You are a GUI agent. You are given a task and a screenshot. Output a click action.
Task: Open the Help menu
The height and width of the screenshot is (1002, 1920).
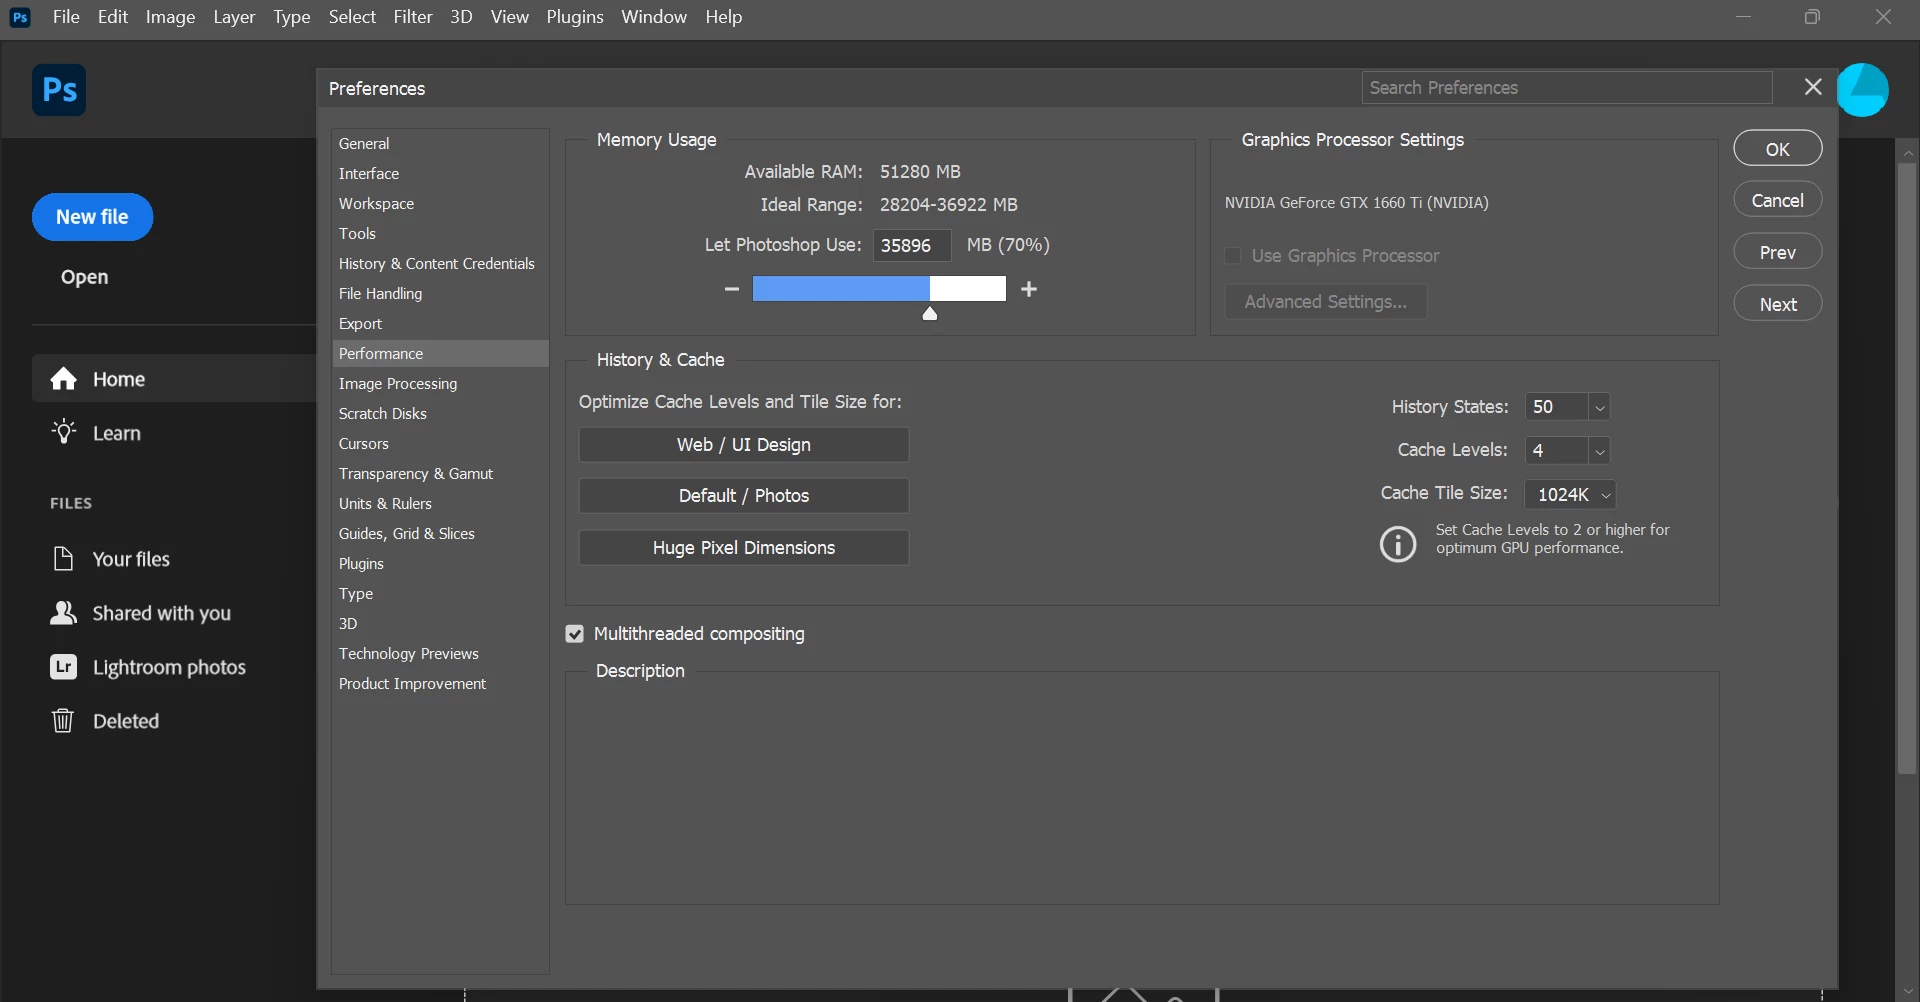tap(724, 17)
